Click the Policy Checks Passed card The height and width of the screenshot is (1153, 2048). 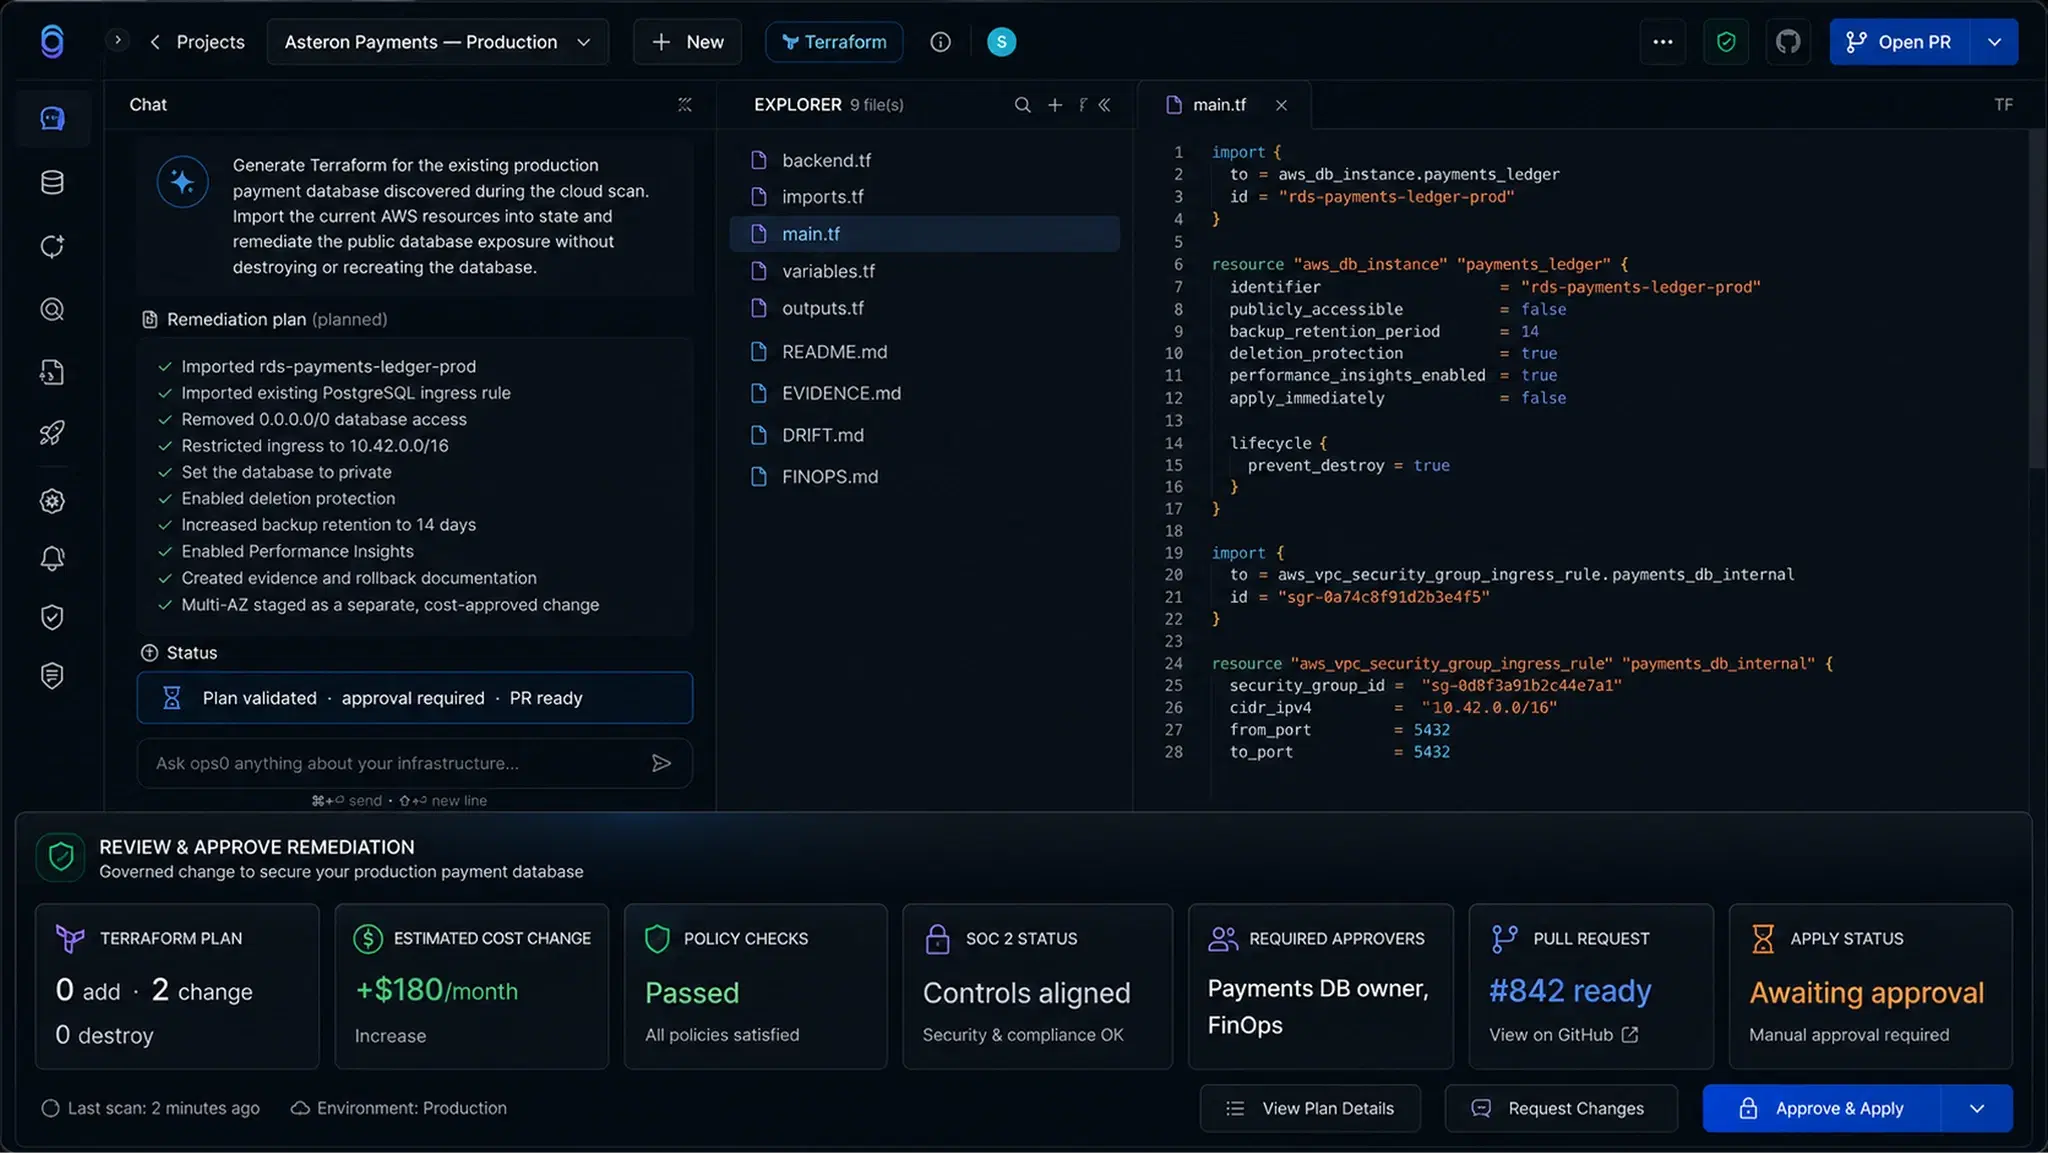(x=755, y=986)
